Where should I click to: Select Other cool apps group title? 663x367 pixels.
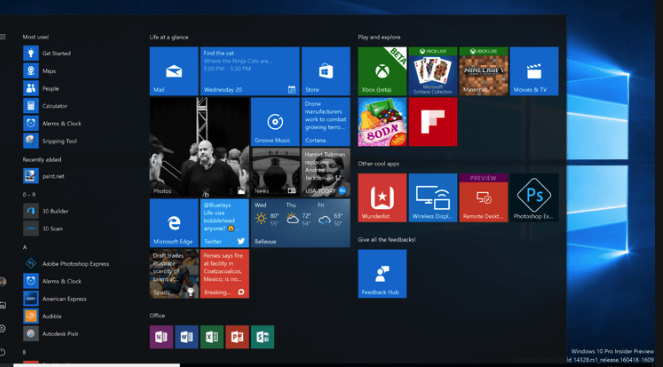pos(378,164)
